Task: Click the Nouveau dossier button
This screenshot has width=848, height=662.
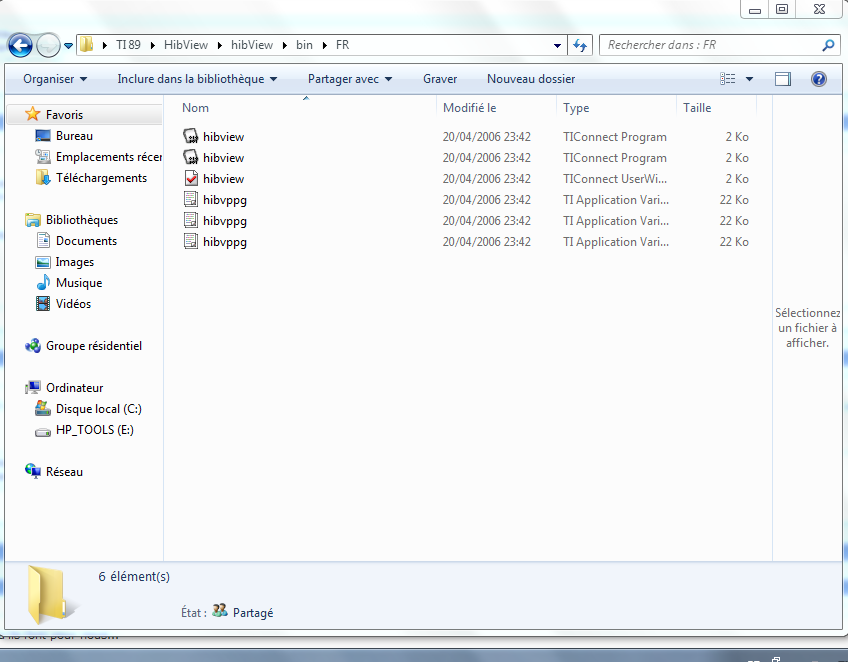Action: tap(531, 79)
